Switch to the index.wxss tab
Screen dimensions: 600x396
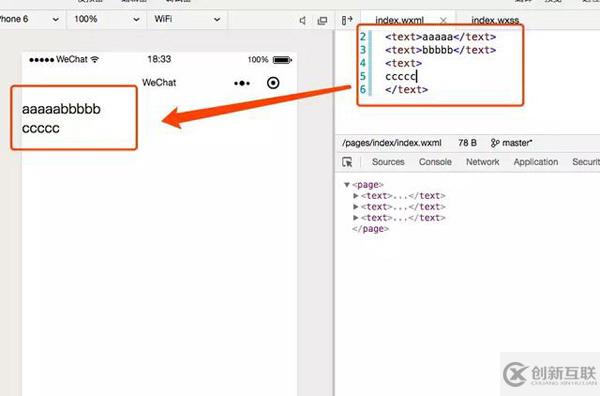click(495, 20)
